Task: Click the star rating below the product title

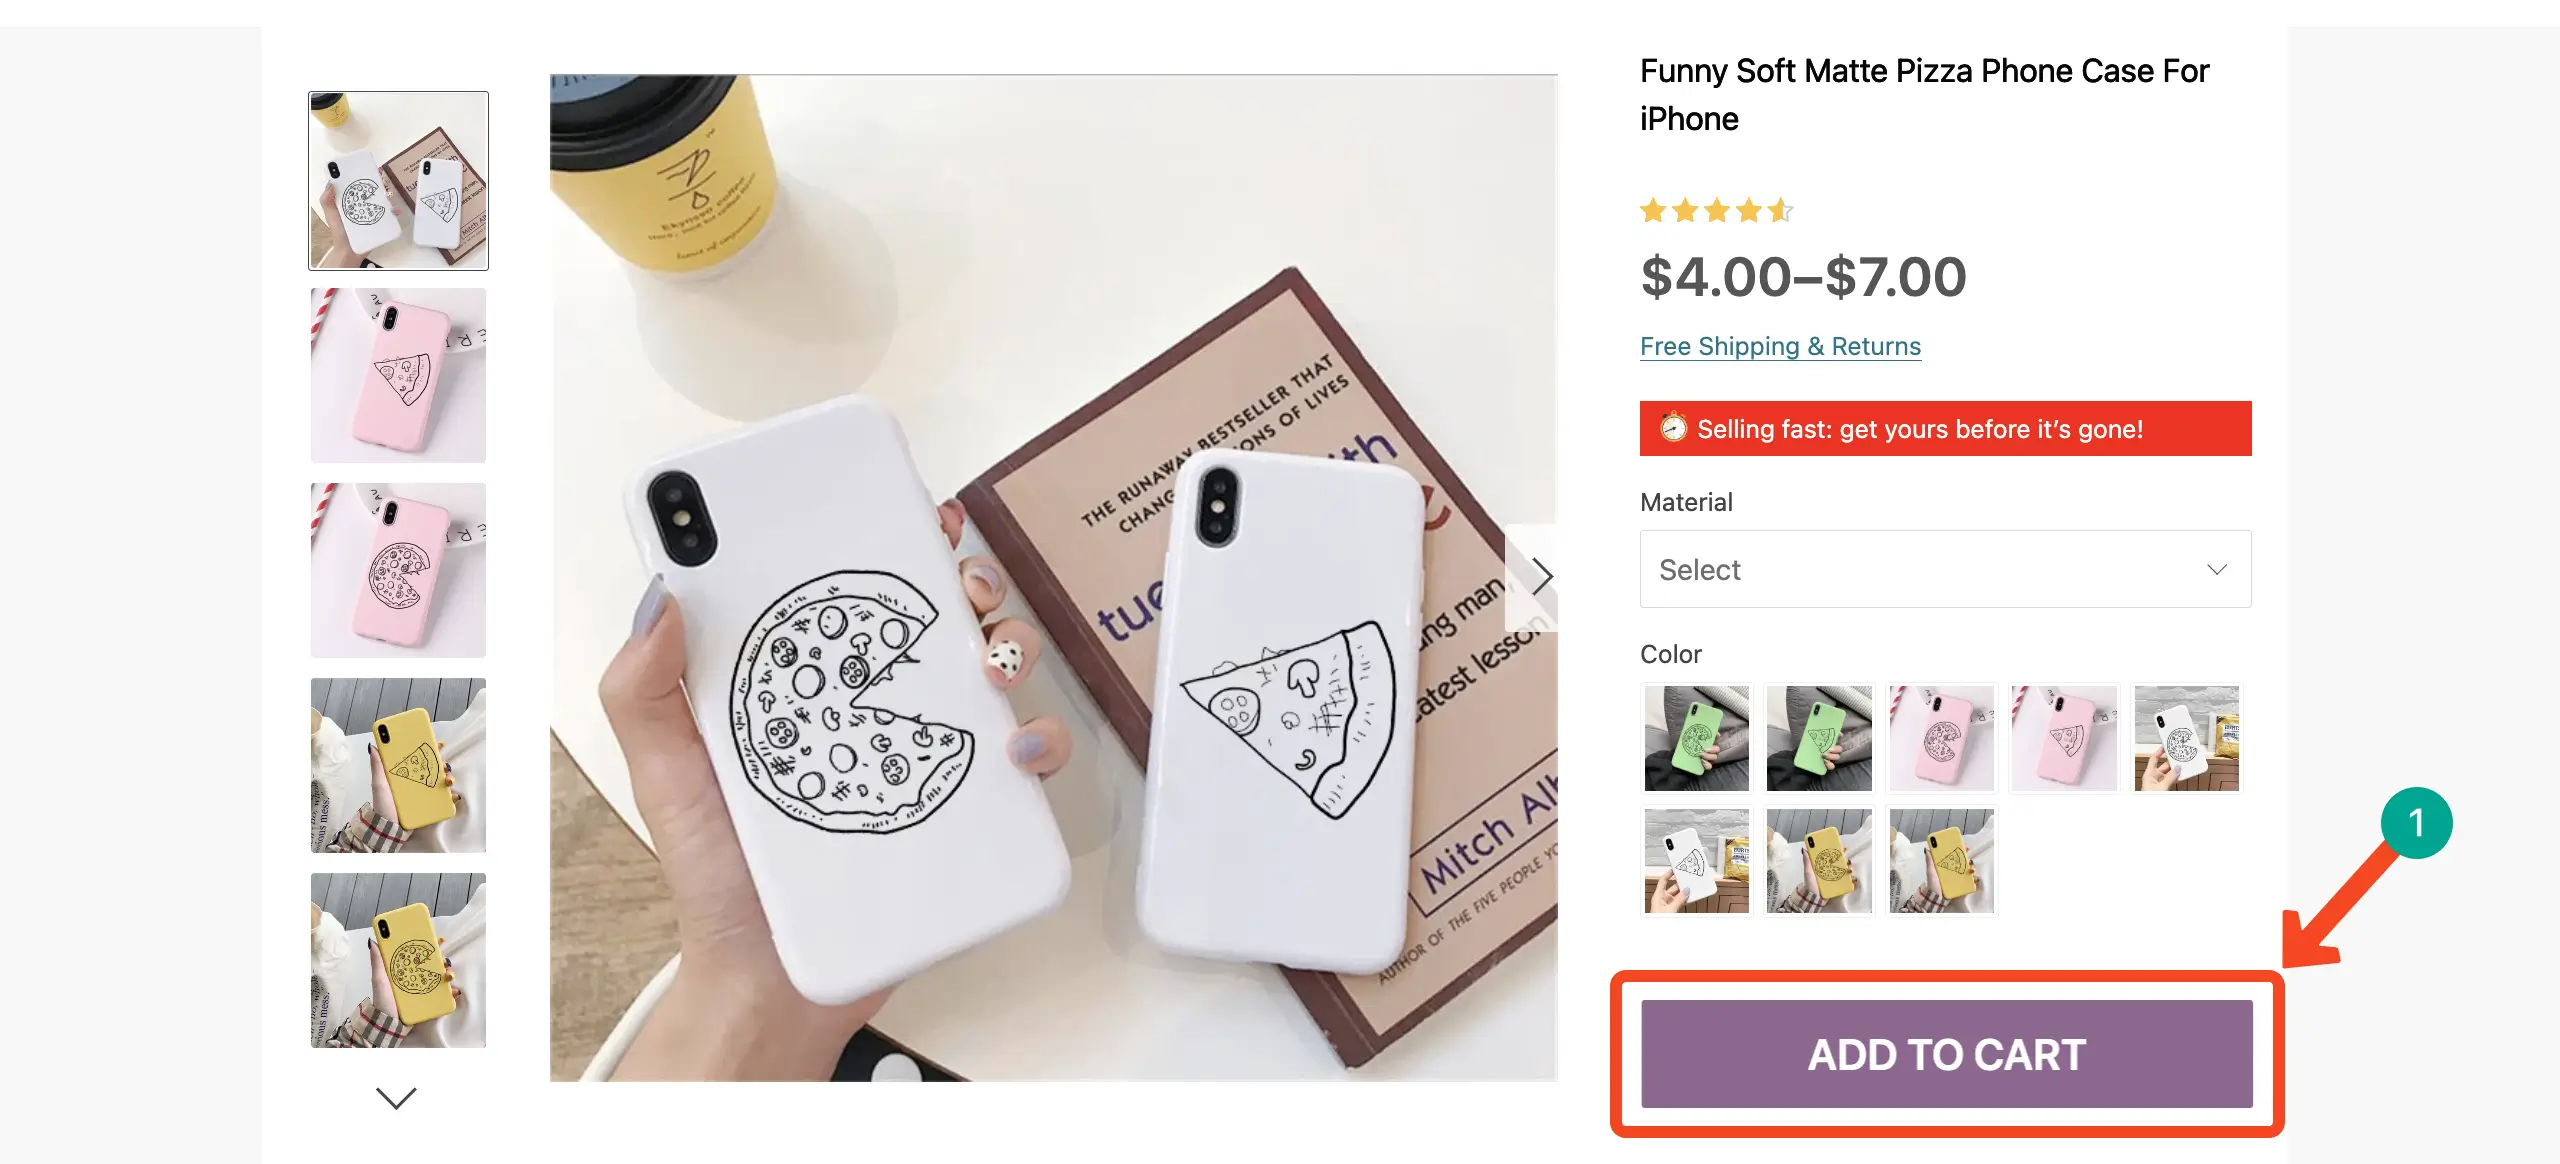Action: tap(1716, 211)
